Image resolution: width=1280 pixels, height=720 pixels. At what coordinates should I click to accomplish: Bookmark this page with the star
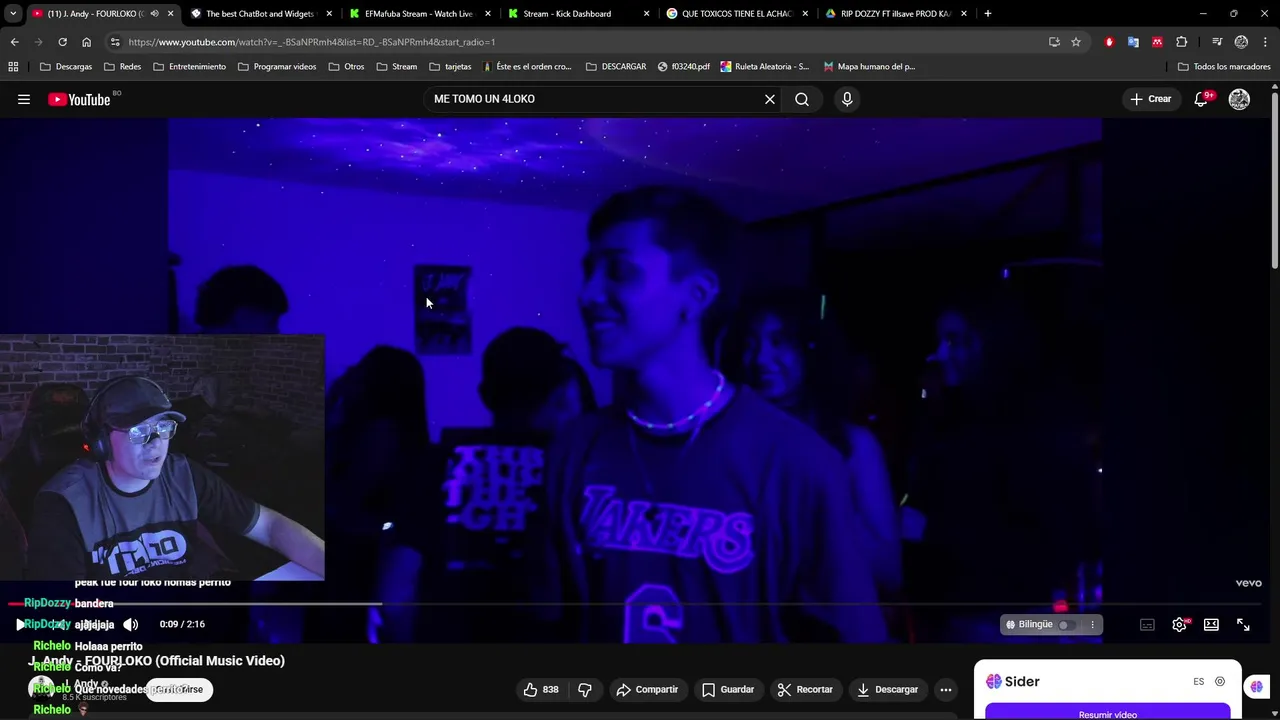click(x=1076, y=42)
